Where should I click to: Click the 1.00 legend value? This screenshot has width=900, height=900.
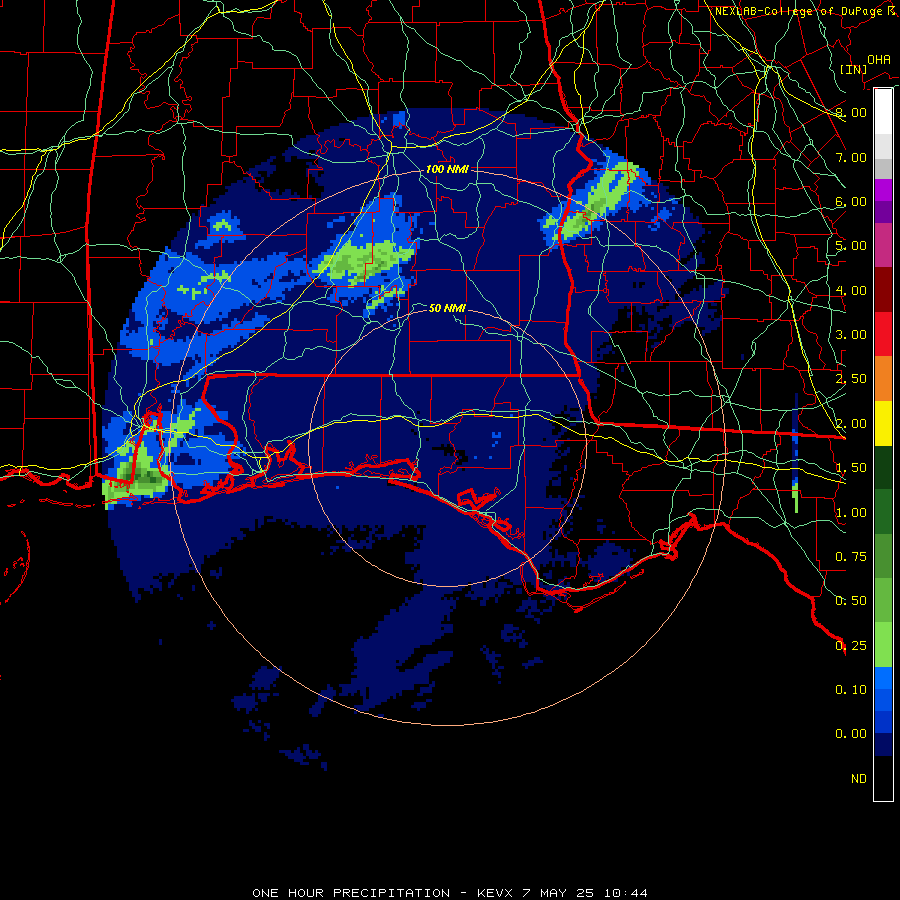(x=851, y=513)
